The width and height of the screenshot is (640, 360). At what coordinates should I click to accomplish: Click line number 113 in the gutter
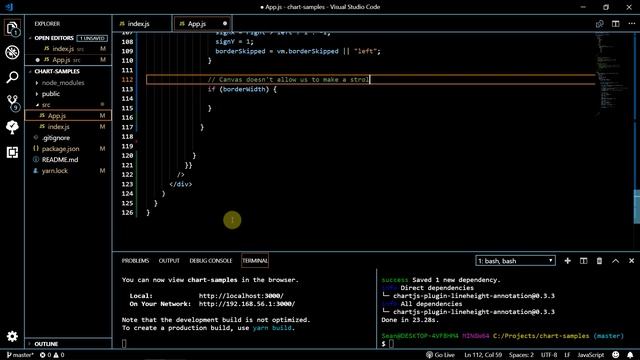point(127,89)
